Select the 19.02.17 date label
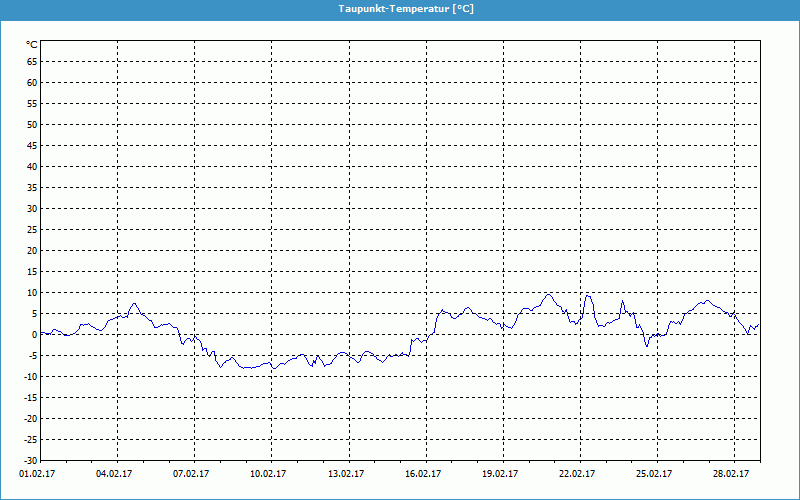Image resolution: width=800 pixels, height=500 pixels. tap(499, 475)
